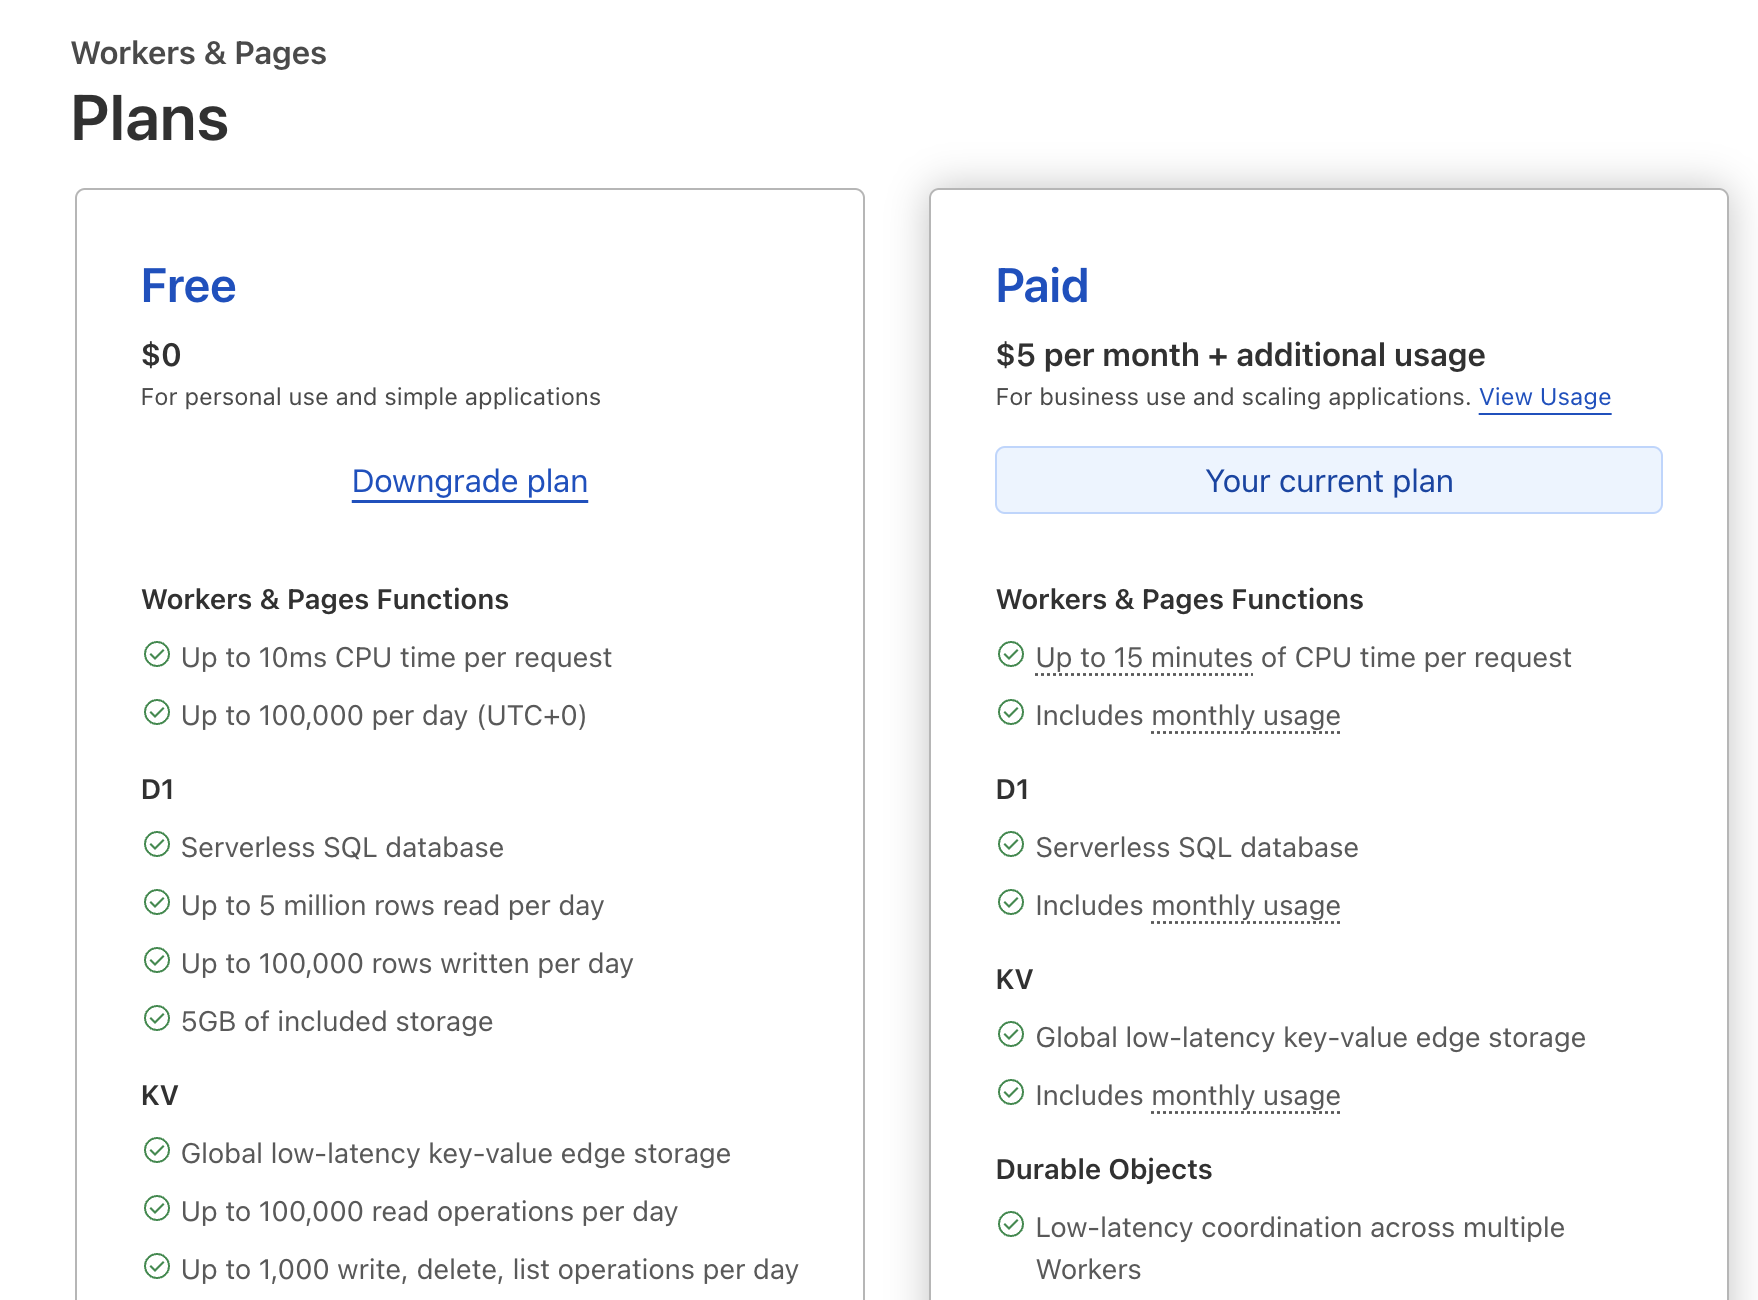Click D1 'monthly usage' link in Paid plan

click(x=1245, y=906)
